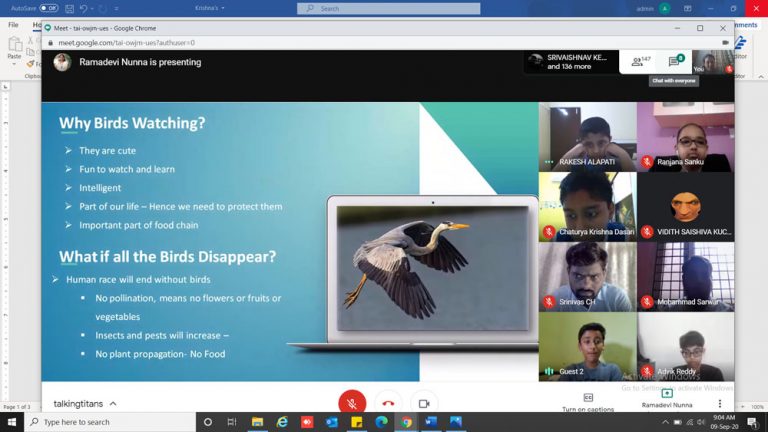This screenshot has width=768, height=432.
Task: Click the taskbar search box
Action: pyautogui.click(x=110, y=423)
